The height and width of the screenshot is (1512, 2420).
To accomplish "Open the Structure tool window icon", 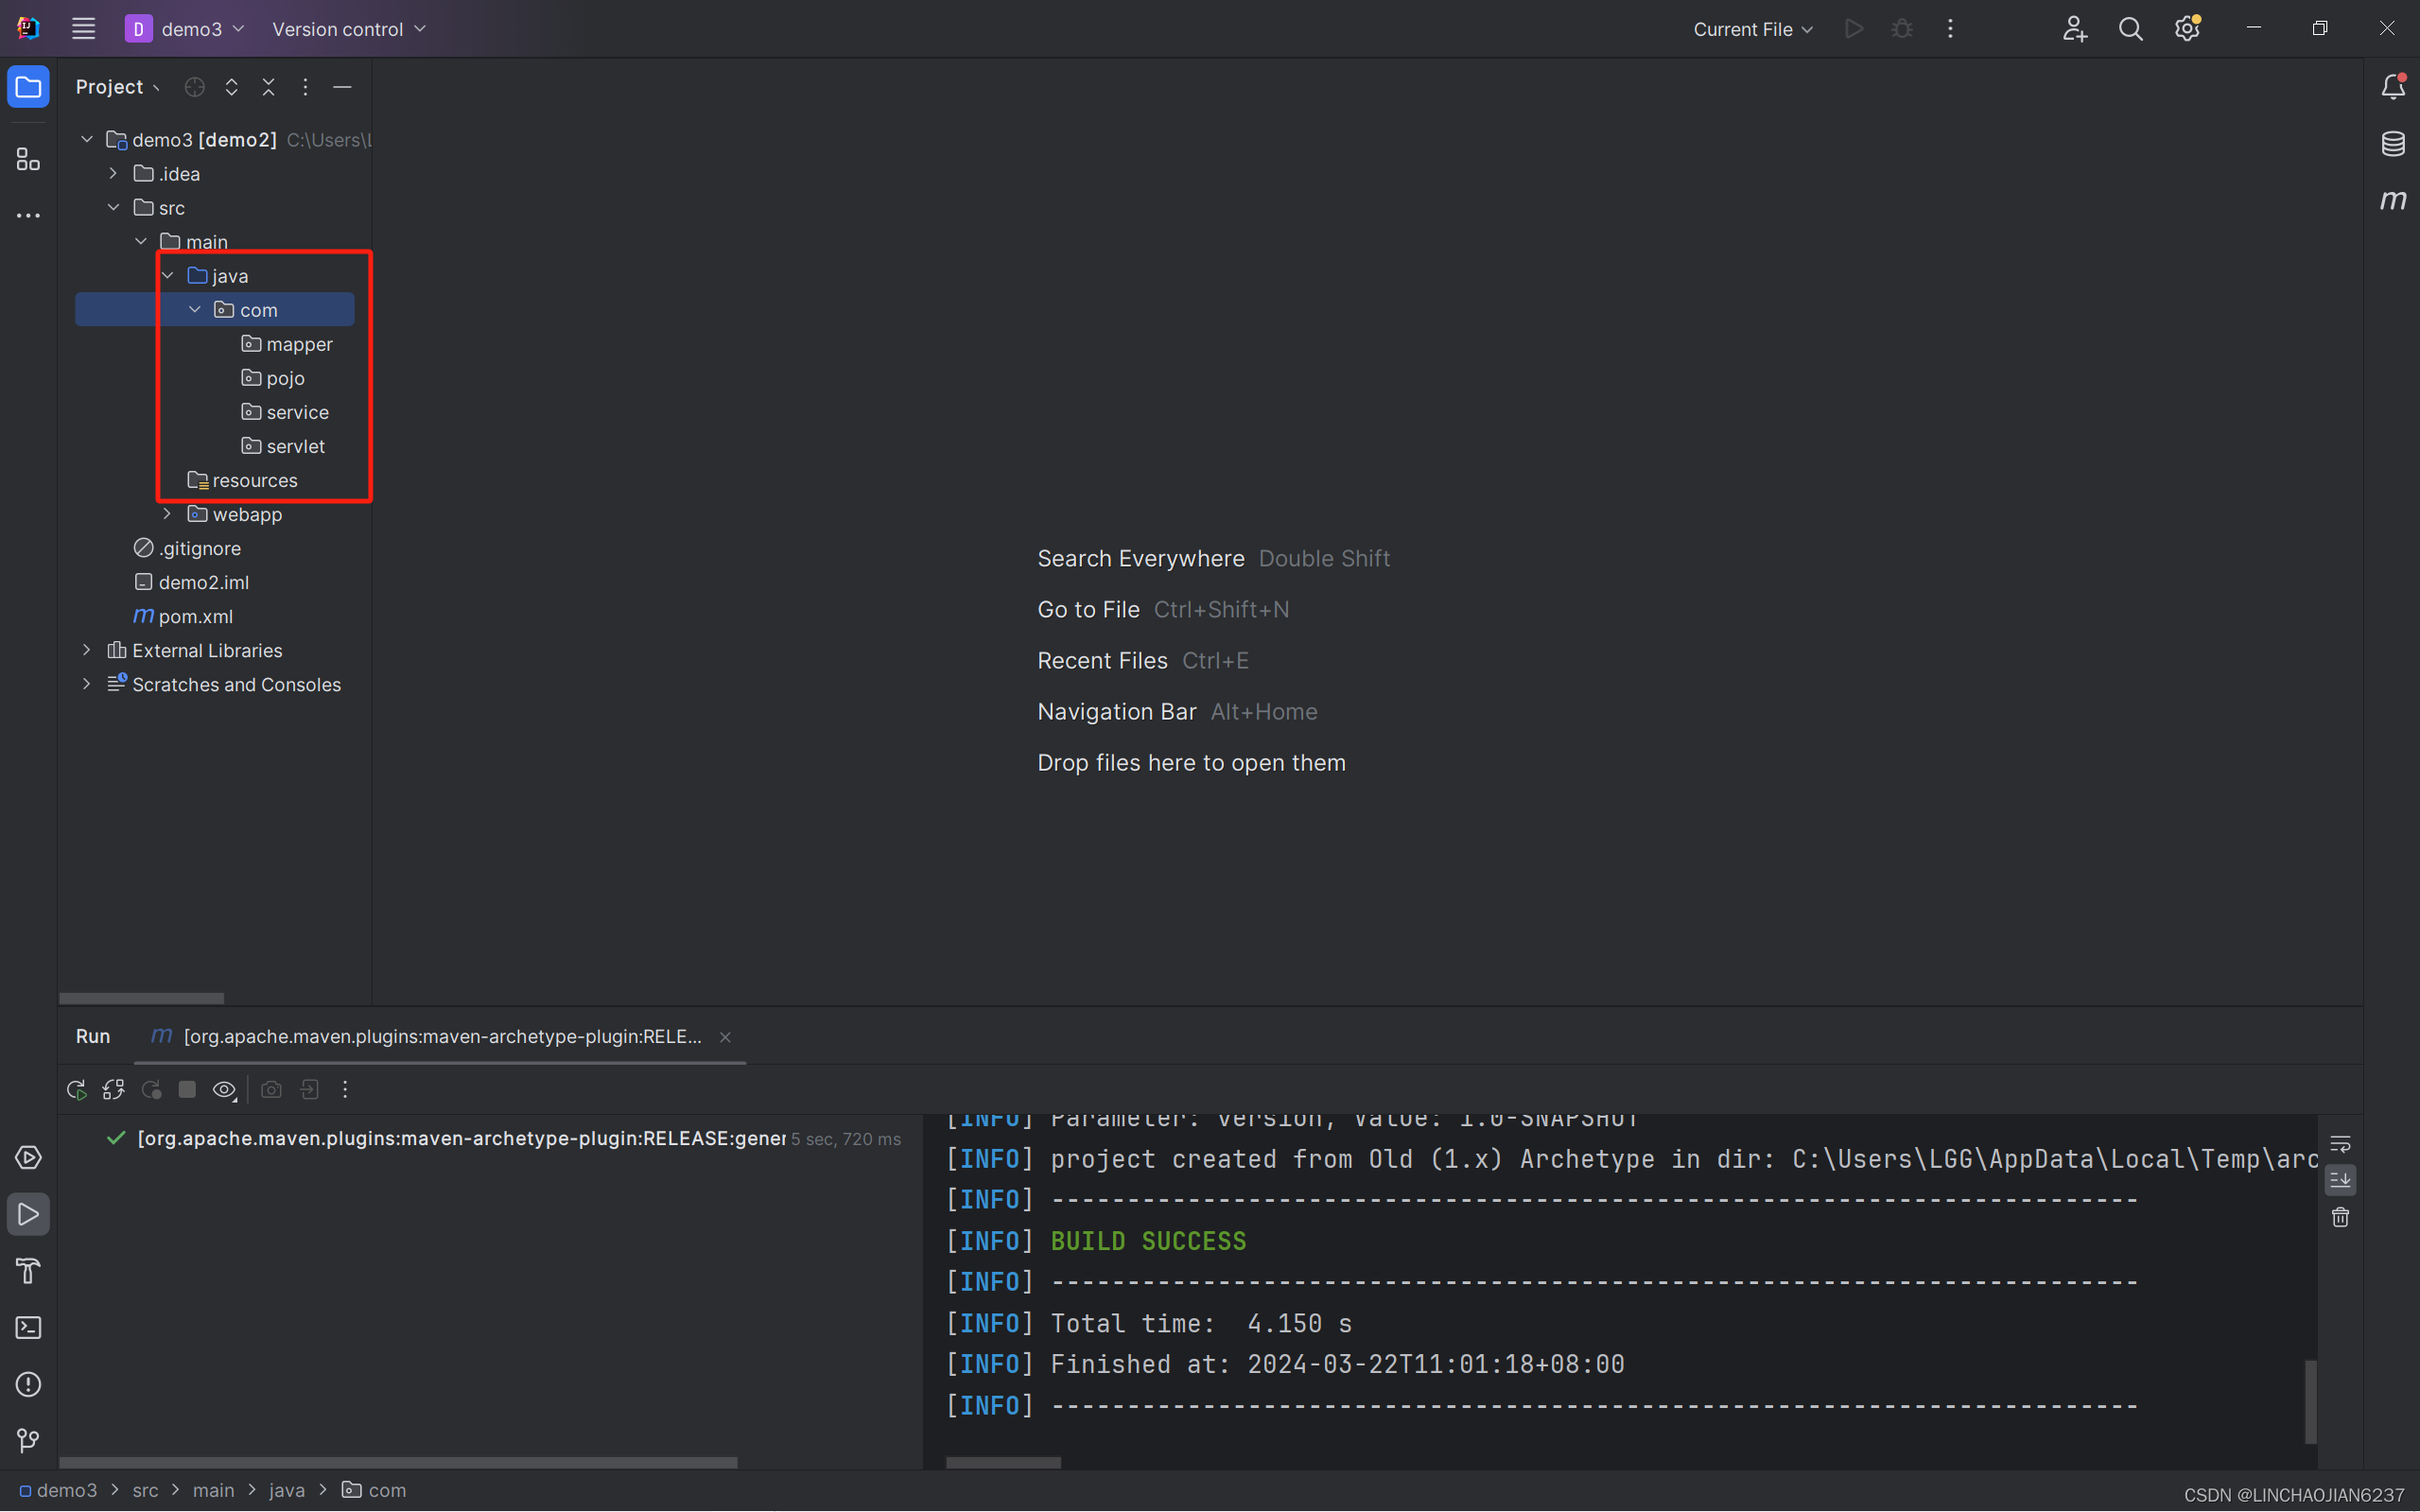I will (28, 159).
